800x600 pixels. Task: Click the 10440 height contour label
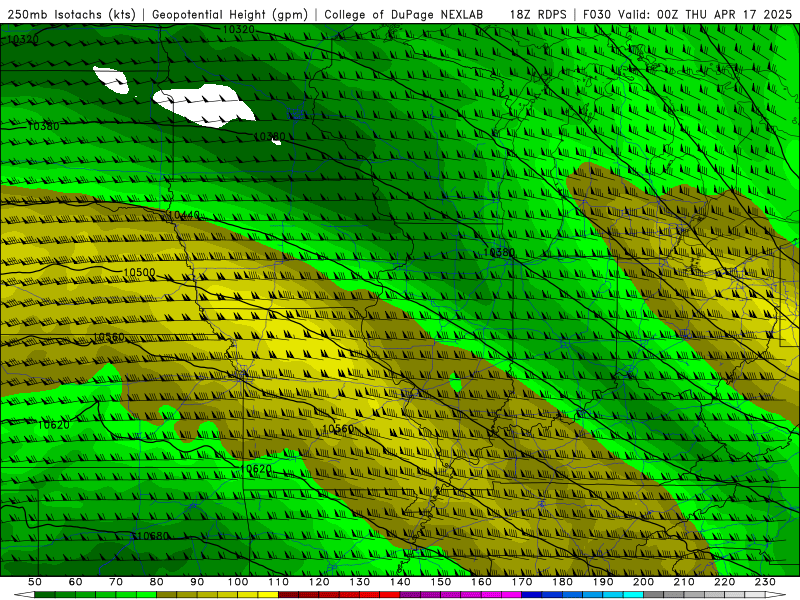[184, 215]
